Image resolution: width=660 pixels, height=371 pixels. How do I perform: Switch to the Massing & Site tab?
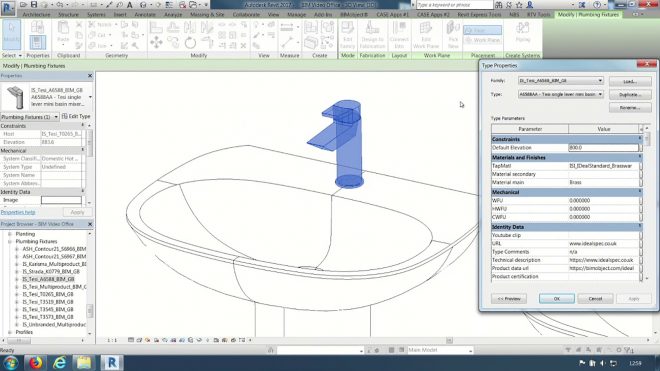point(207,14)
